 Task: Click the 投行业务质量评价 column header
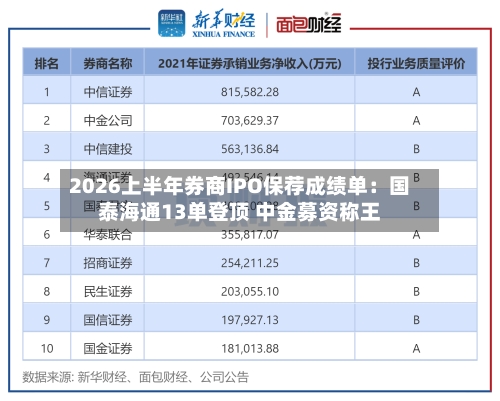click(416, 63)
